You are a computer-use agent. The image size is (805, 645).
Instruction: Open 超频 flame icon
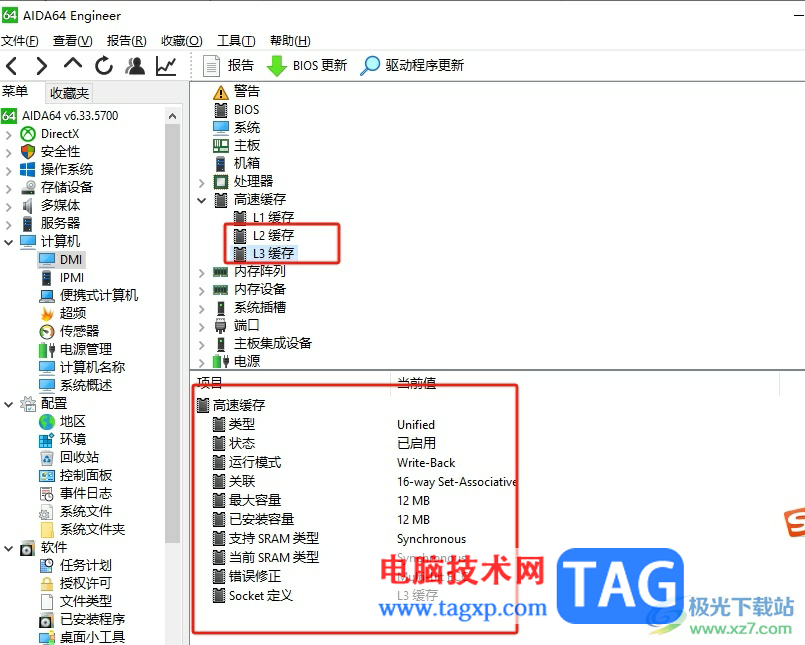[47, 313]
